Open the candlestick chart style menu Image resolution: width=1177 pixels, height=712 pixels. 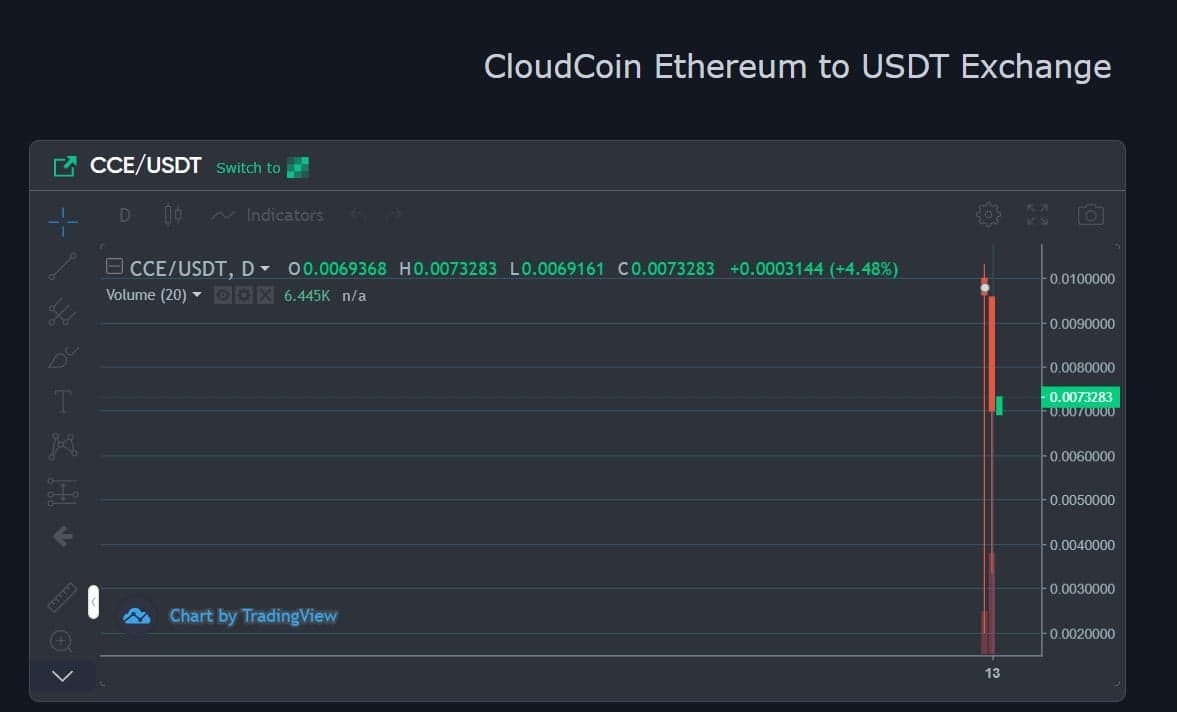point(171,214)
